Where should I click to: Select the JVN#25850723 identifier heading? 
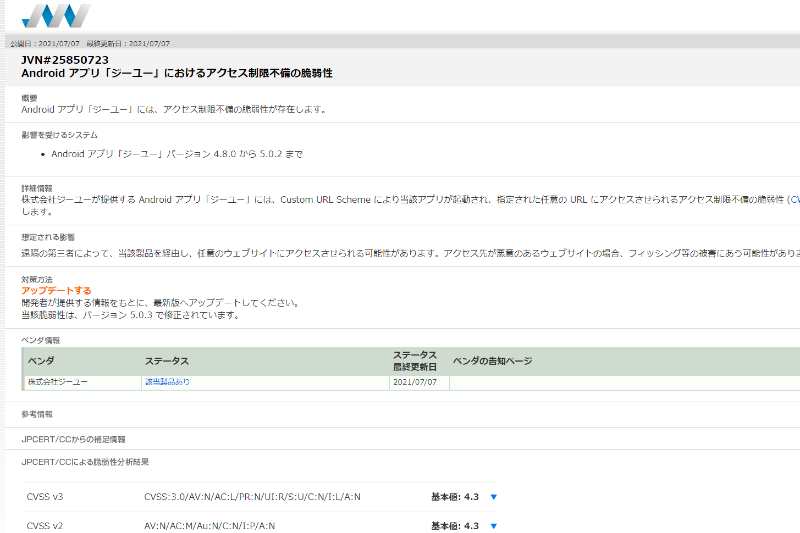tap(65, 60)
